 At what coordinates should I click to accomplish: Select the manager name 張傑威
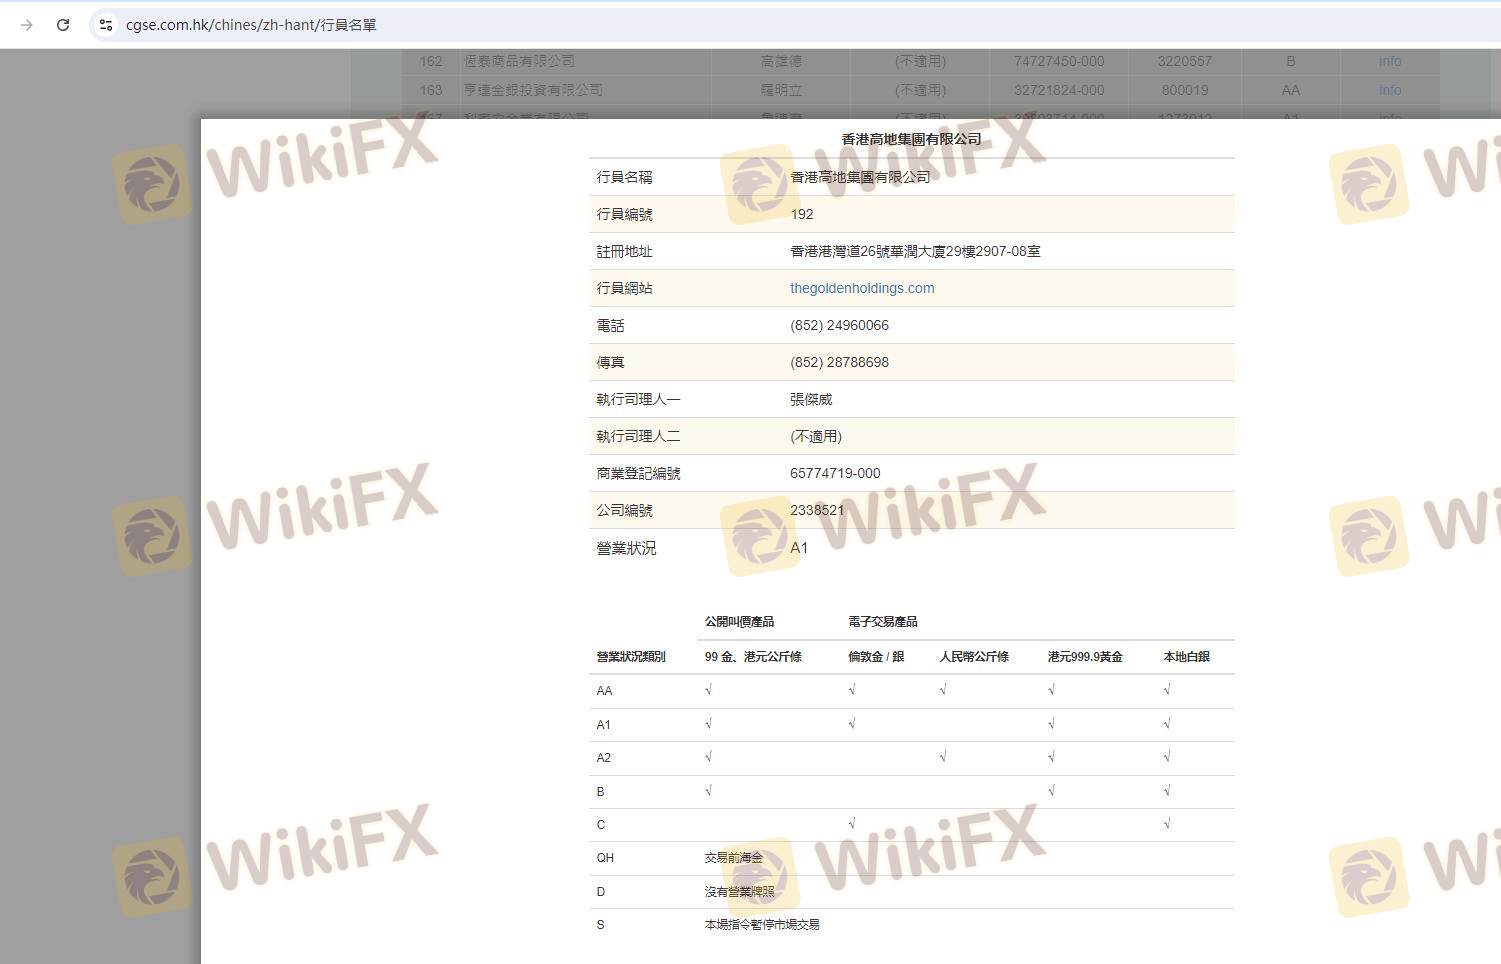(811, 399)
